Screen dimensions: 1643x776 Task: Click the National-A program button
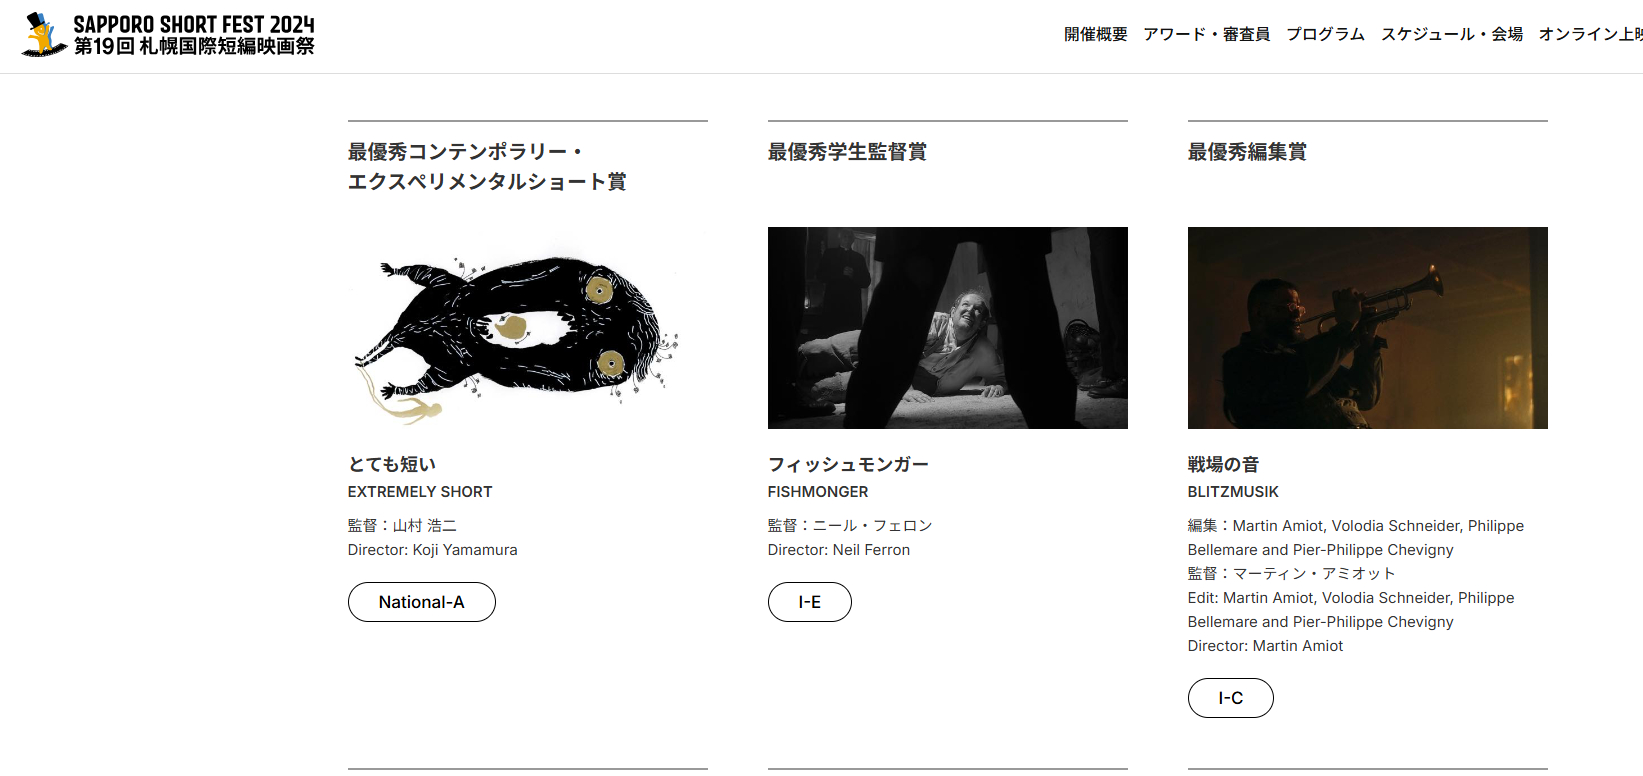421,602
